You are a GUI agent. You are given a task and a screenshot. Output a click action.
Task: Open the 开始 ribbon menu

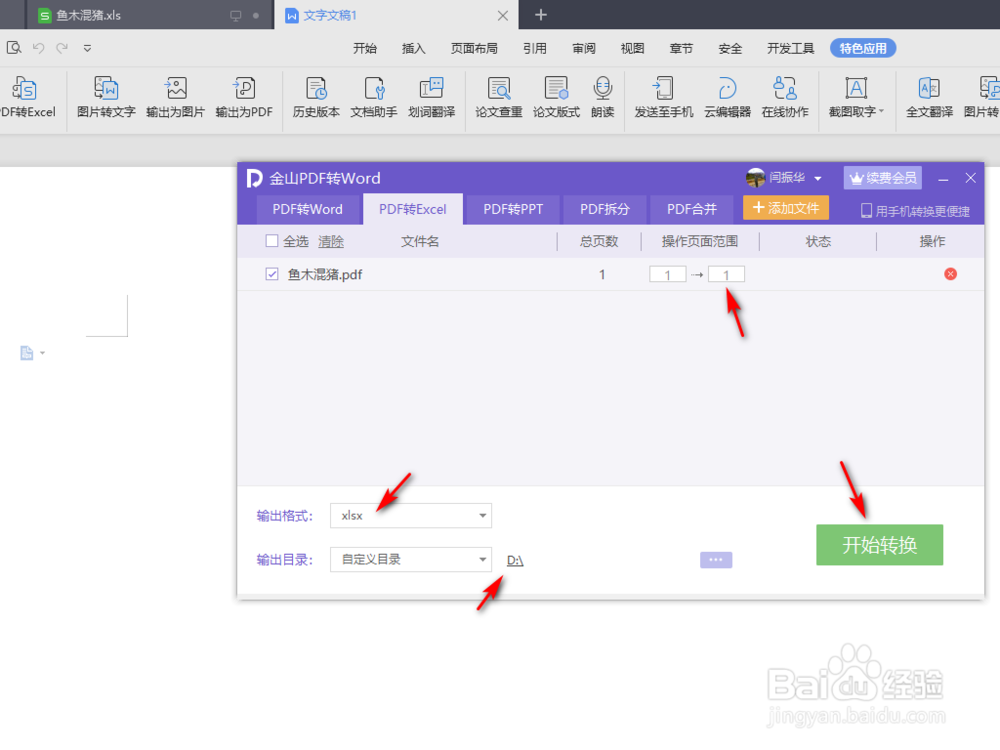coord(365,48)
